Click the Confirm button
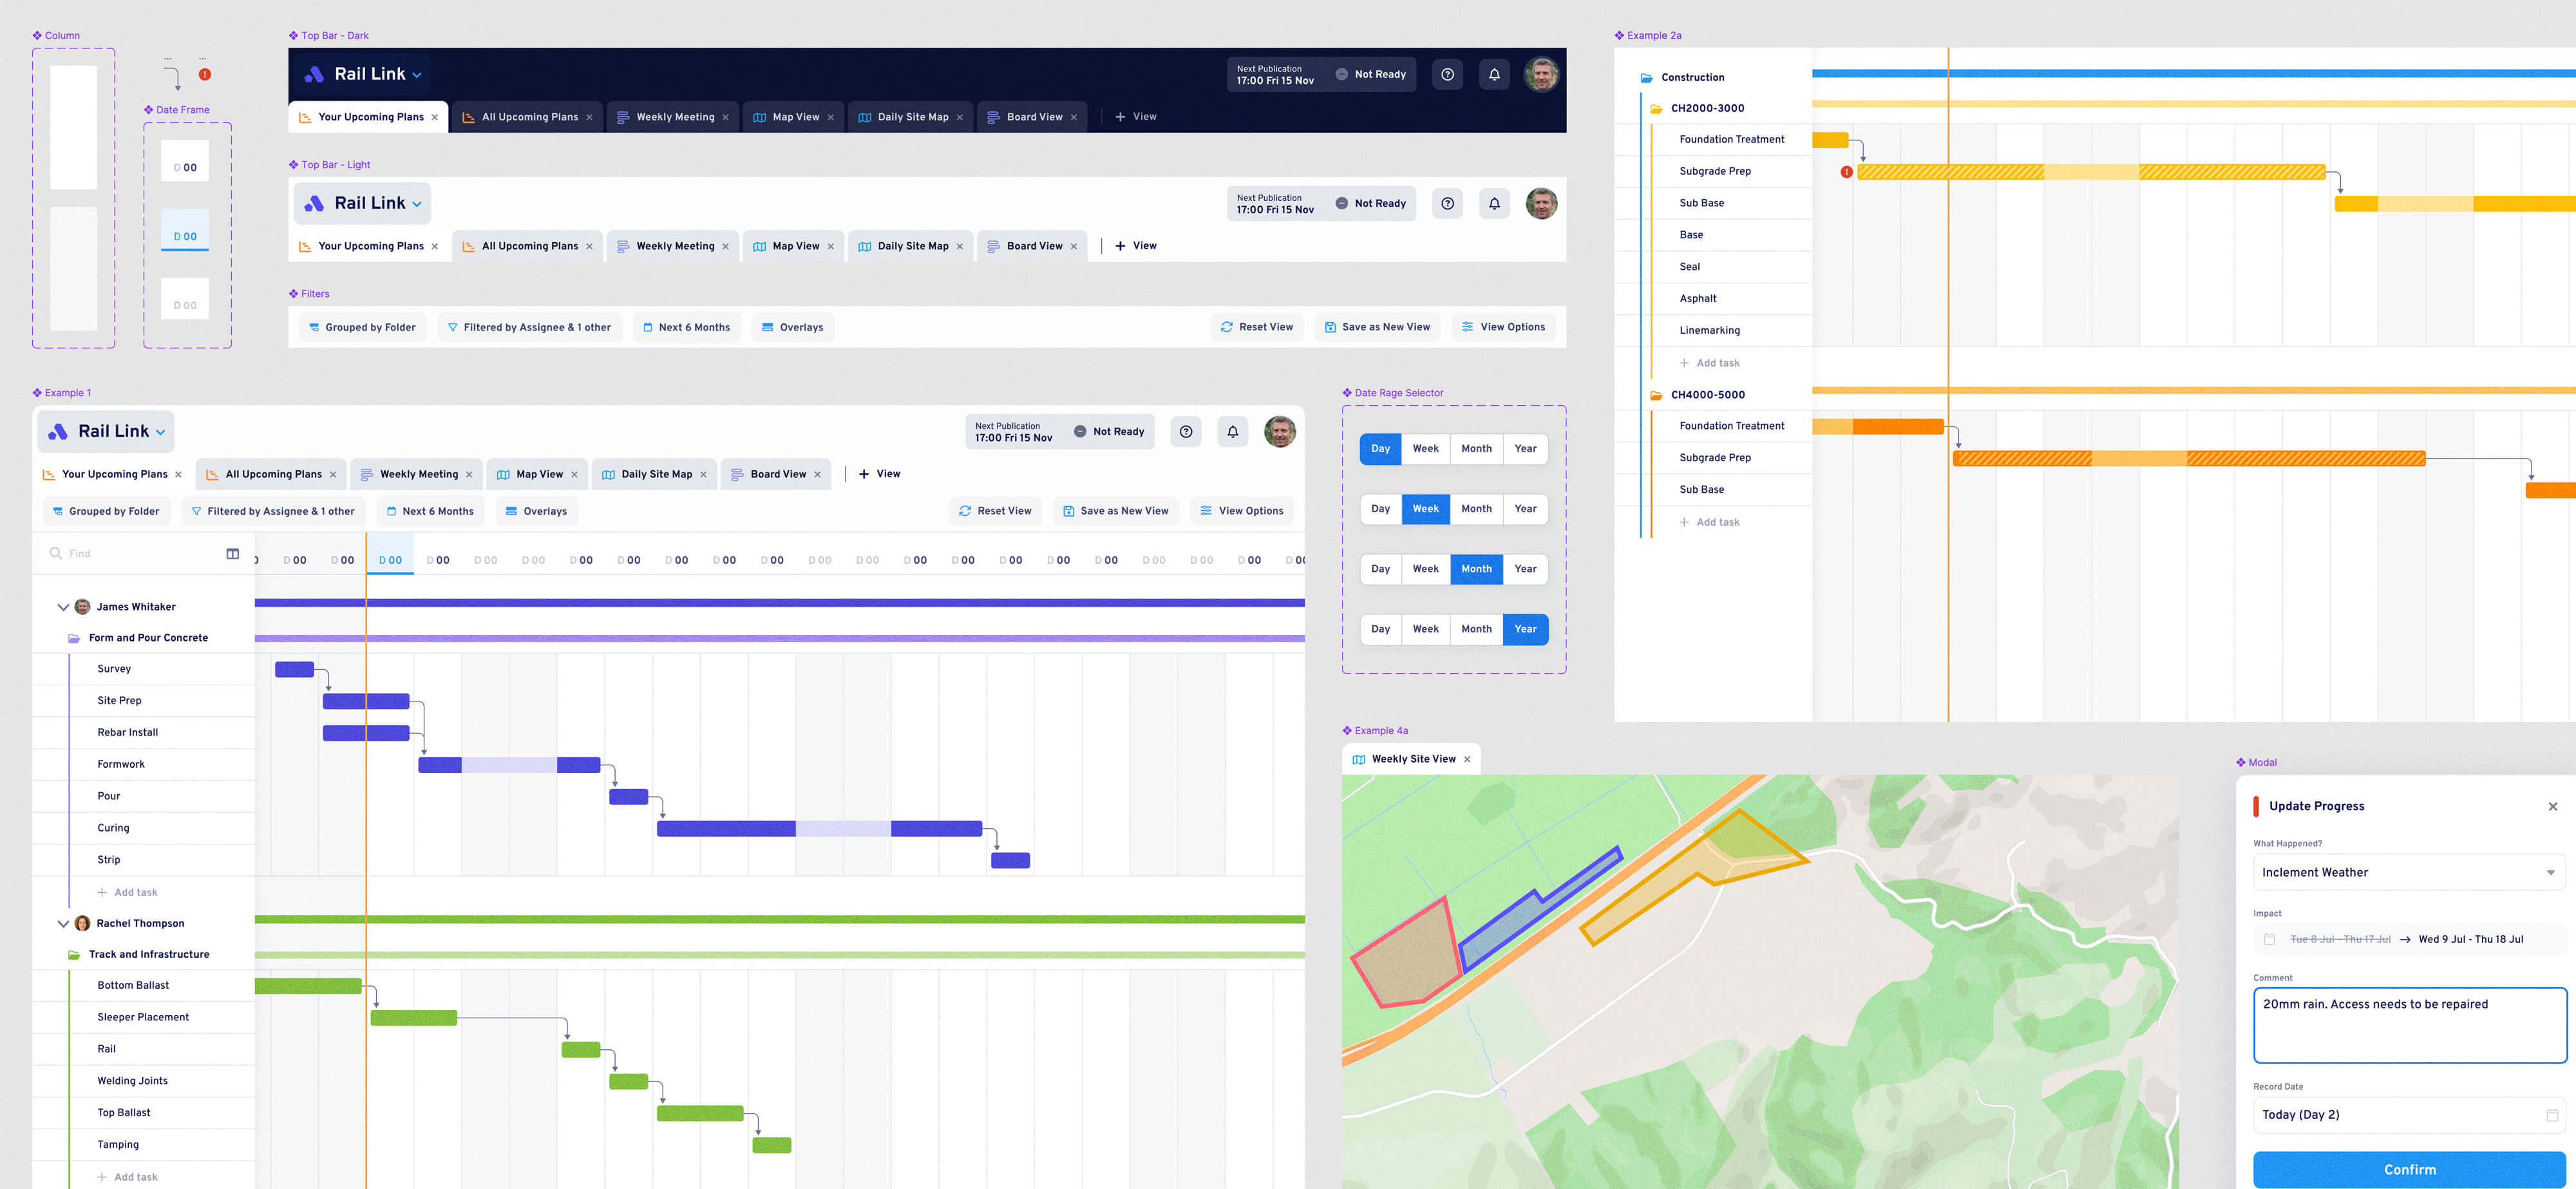This screenshot has width=2576, height=1189. pos(2409,1169)
